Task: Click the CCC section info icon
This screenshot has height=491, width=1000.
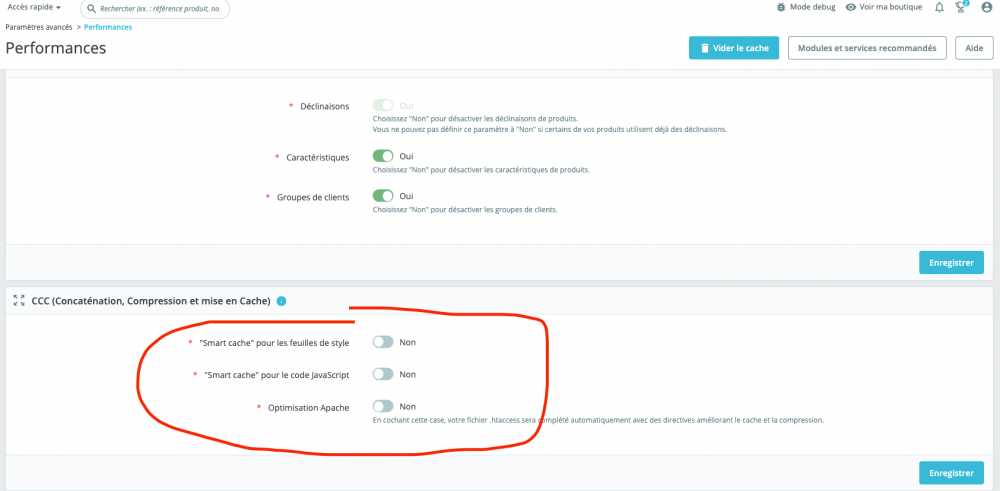Action: (x=281, y=301)
